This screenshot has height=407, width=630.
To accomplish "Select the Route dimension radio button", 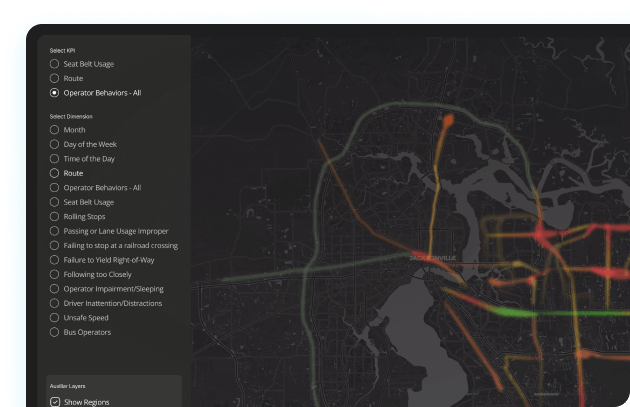I will (55, 173).
